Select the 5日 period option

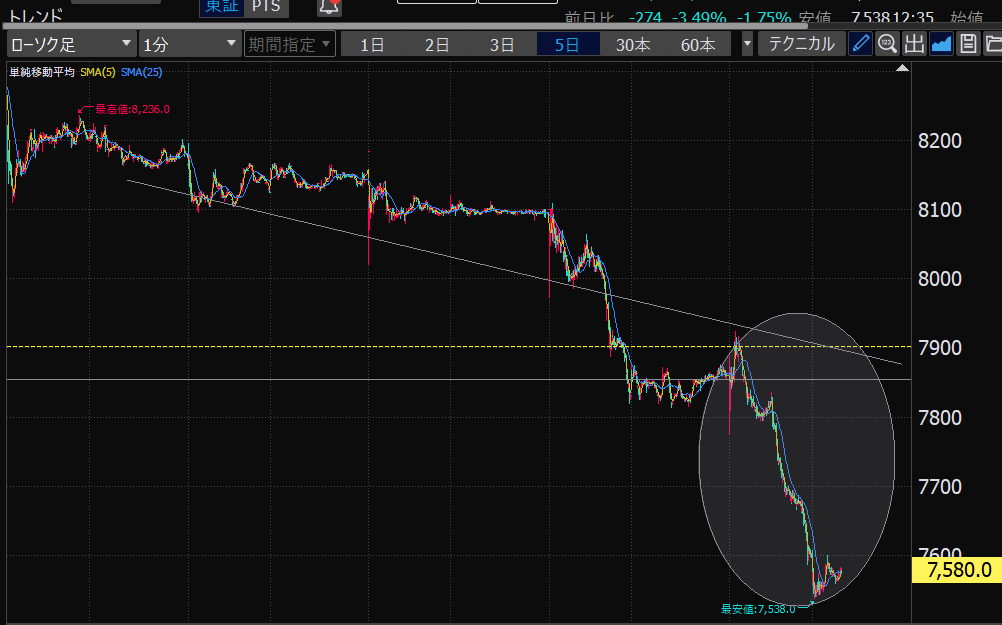[x=568, y=44]
